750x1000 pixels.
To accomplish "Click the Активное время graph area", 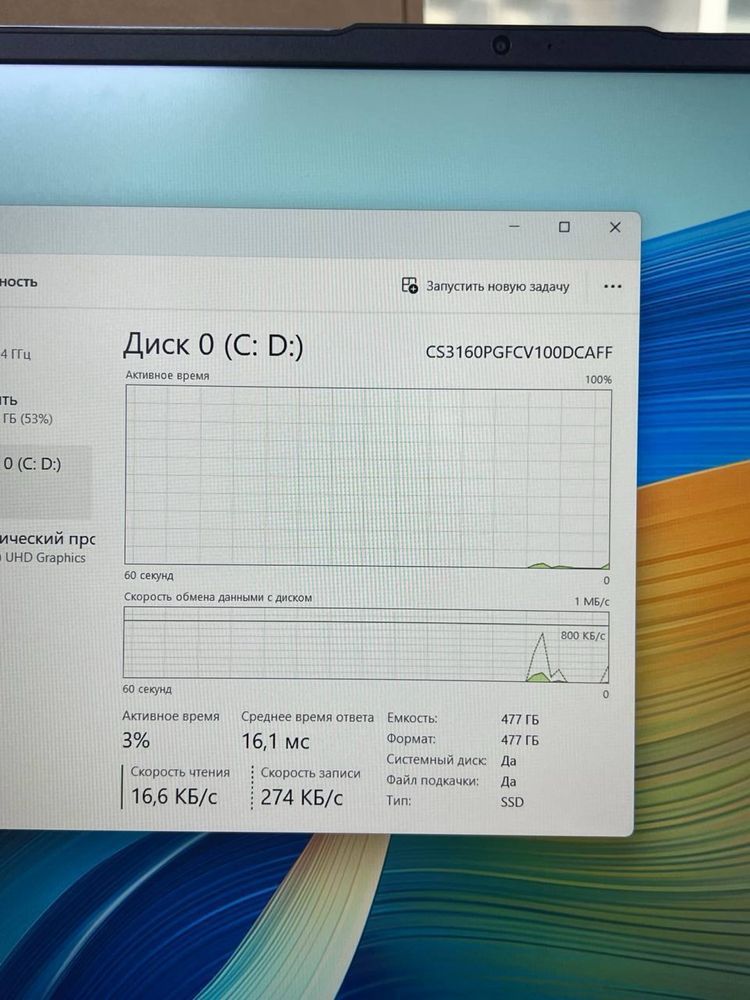I will click(x=367, y=476).
